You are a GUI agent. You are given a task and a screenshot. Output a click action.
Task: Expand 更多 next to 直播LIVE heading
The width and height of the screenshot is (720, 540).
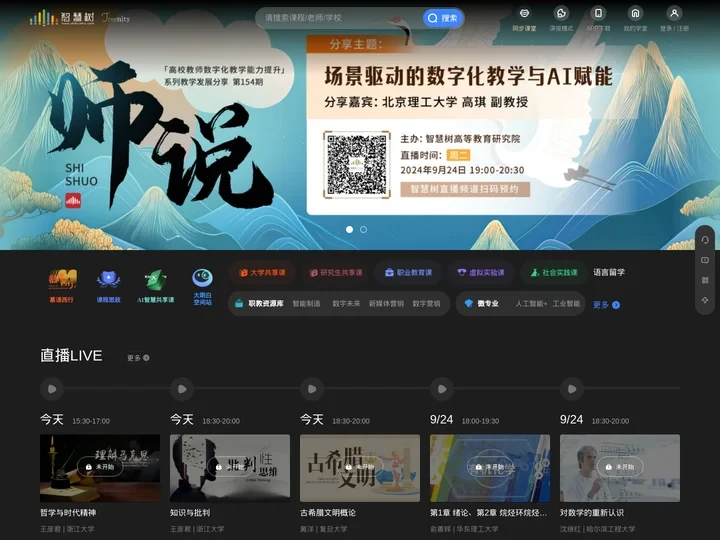(138, 358)
